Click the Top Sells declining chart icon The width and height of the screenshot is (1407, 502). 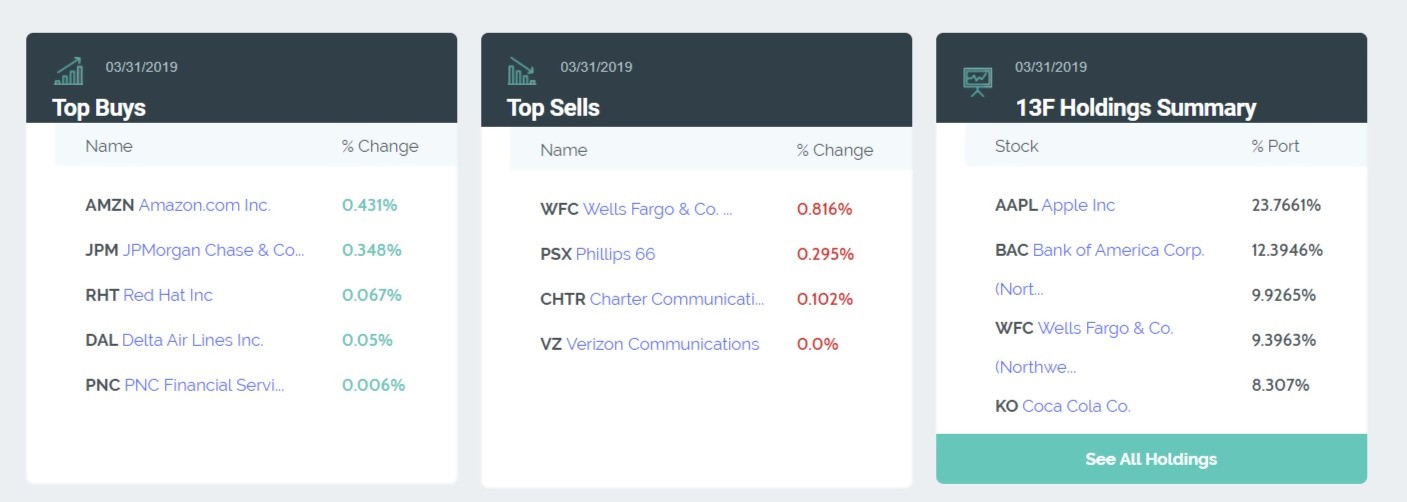(522, 71)
